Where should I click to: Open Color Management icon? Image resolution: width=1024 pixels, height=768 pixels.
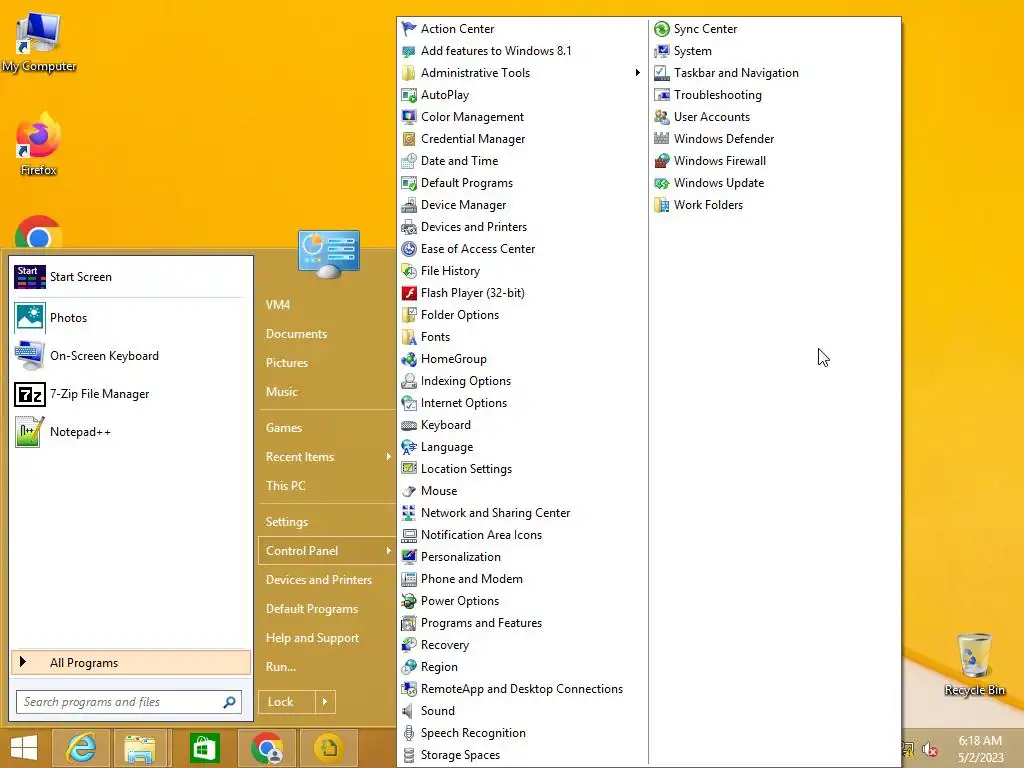[409, 117]
